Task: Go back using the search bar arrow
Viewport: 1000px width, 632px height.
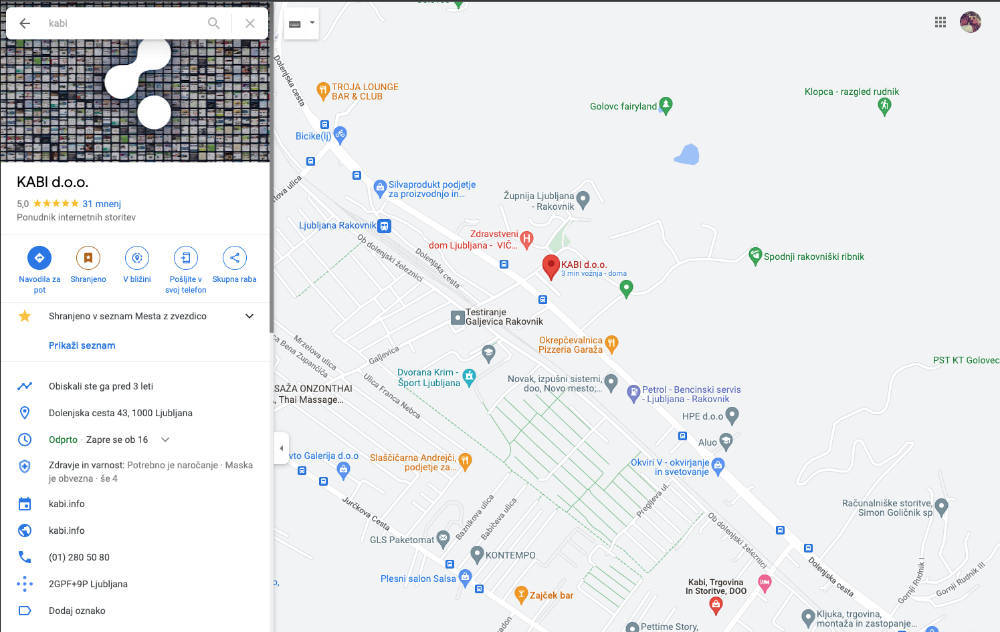Action: coord(24,24)
